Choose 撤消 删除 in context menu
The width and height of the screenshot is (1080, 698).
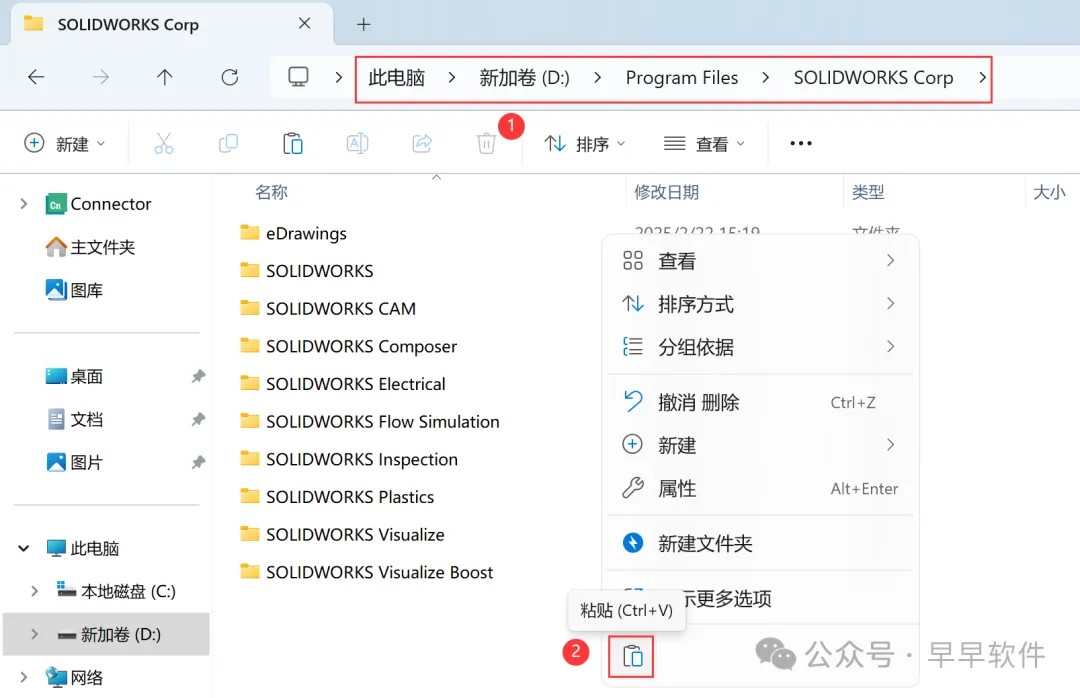point(760,402)
